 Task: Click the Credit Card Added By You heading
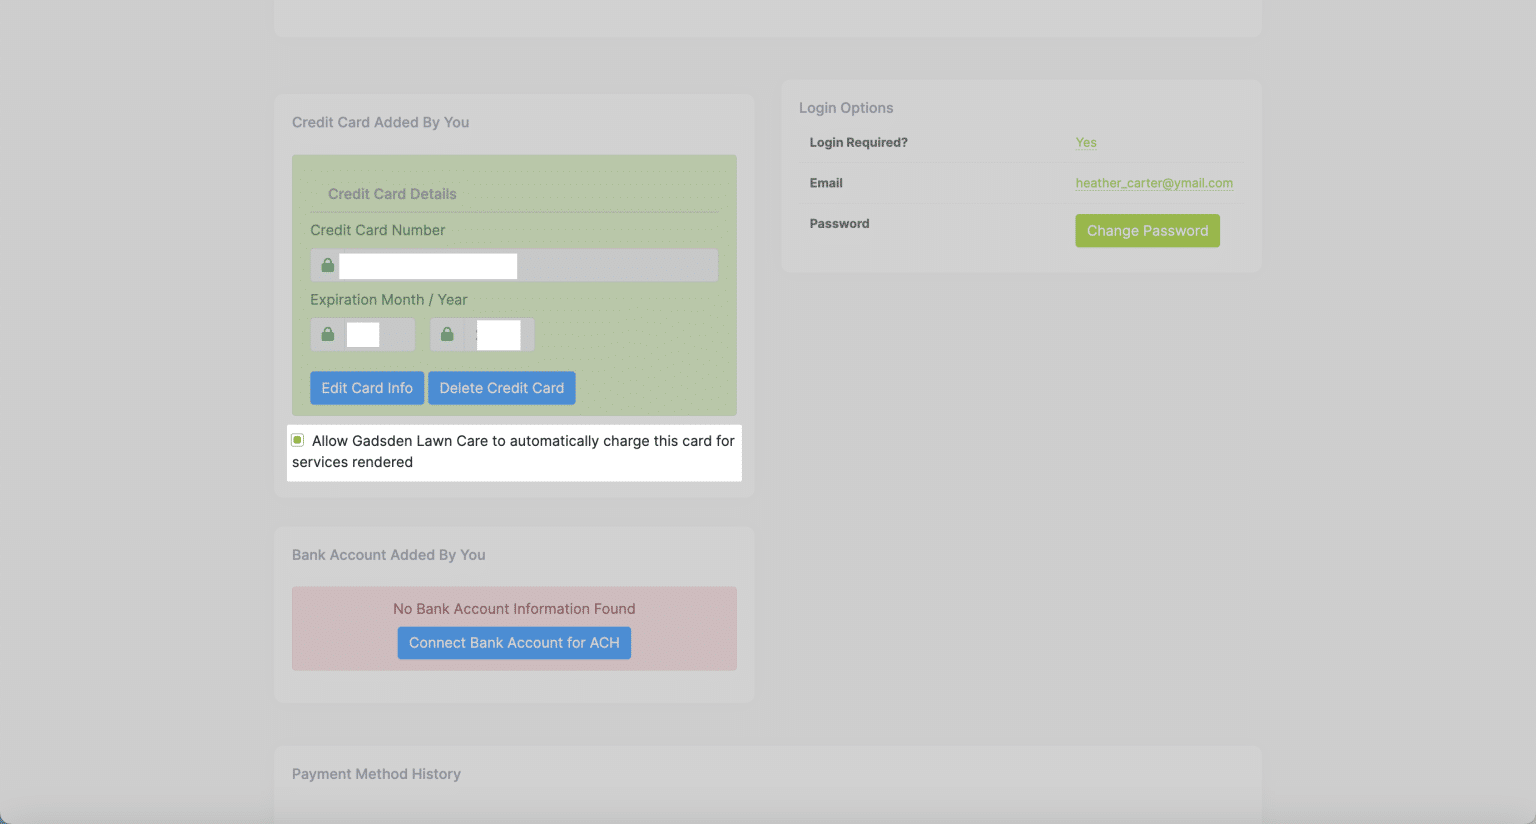click(380, 121)
